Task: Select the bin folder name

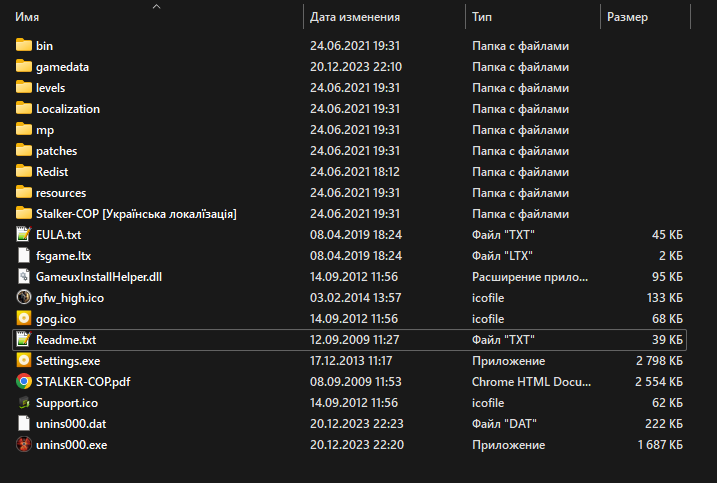Action: 44,45
